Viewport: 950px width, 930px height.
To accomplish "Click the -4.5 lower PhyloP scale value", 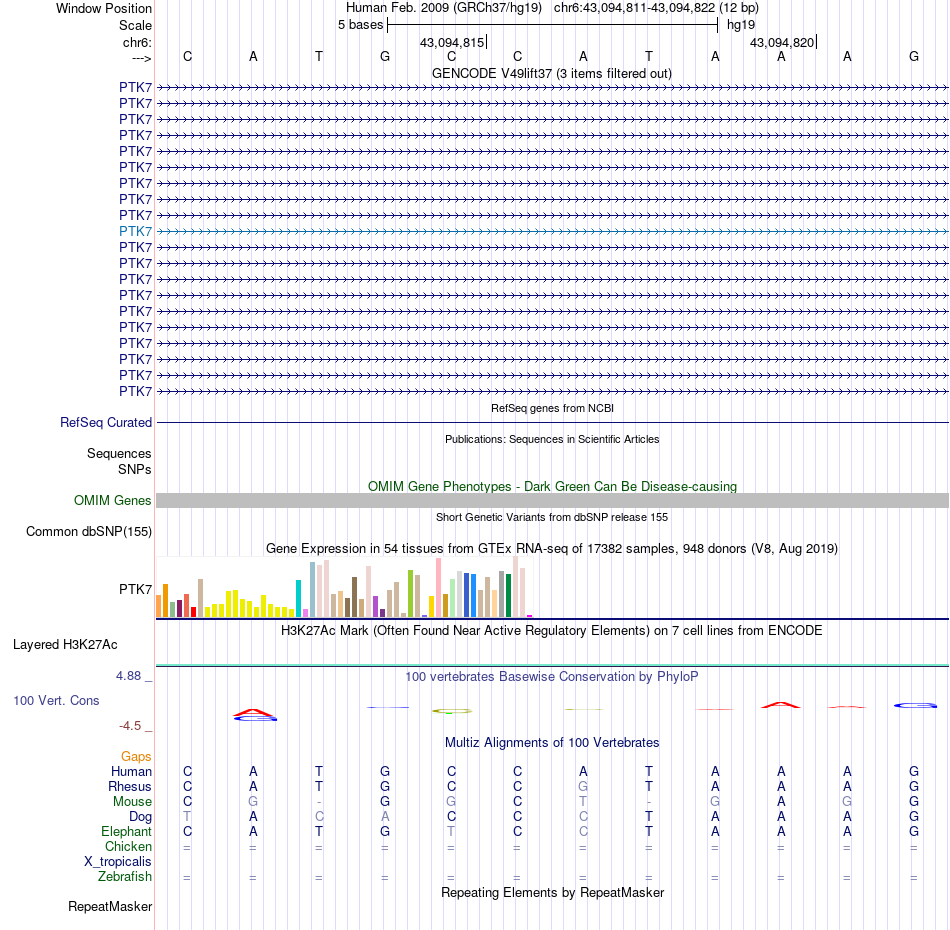I will point(130,726).
